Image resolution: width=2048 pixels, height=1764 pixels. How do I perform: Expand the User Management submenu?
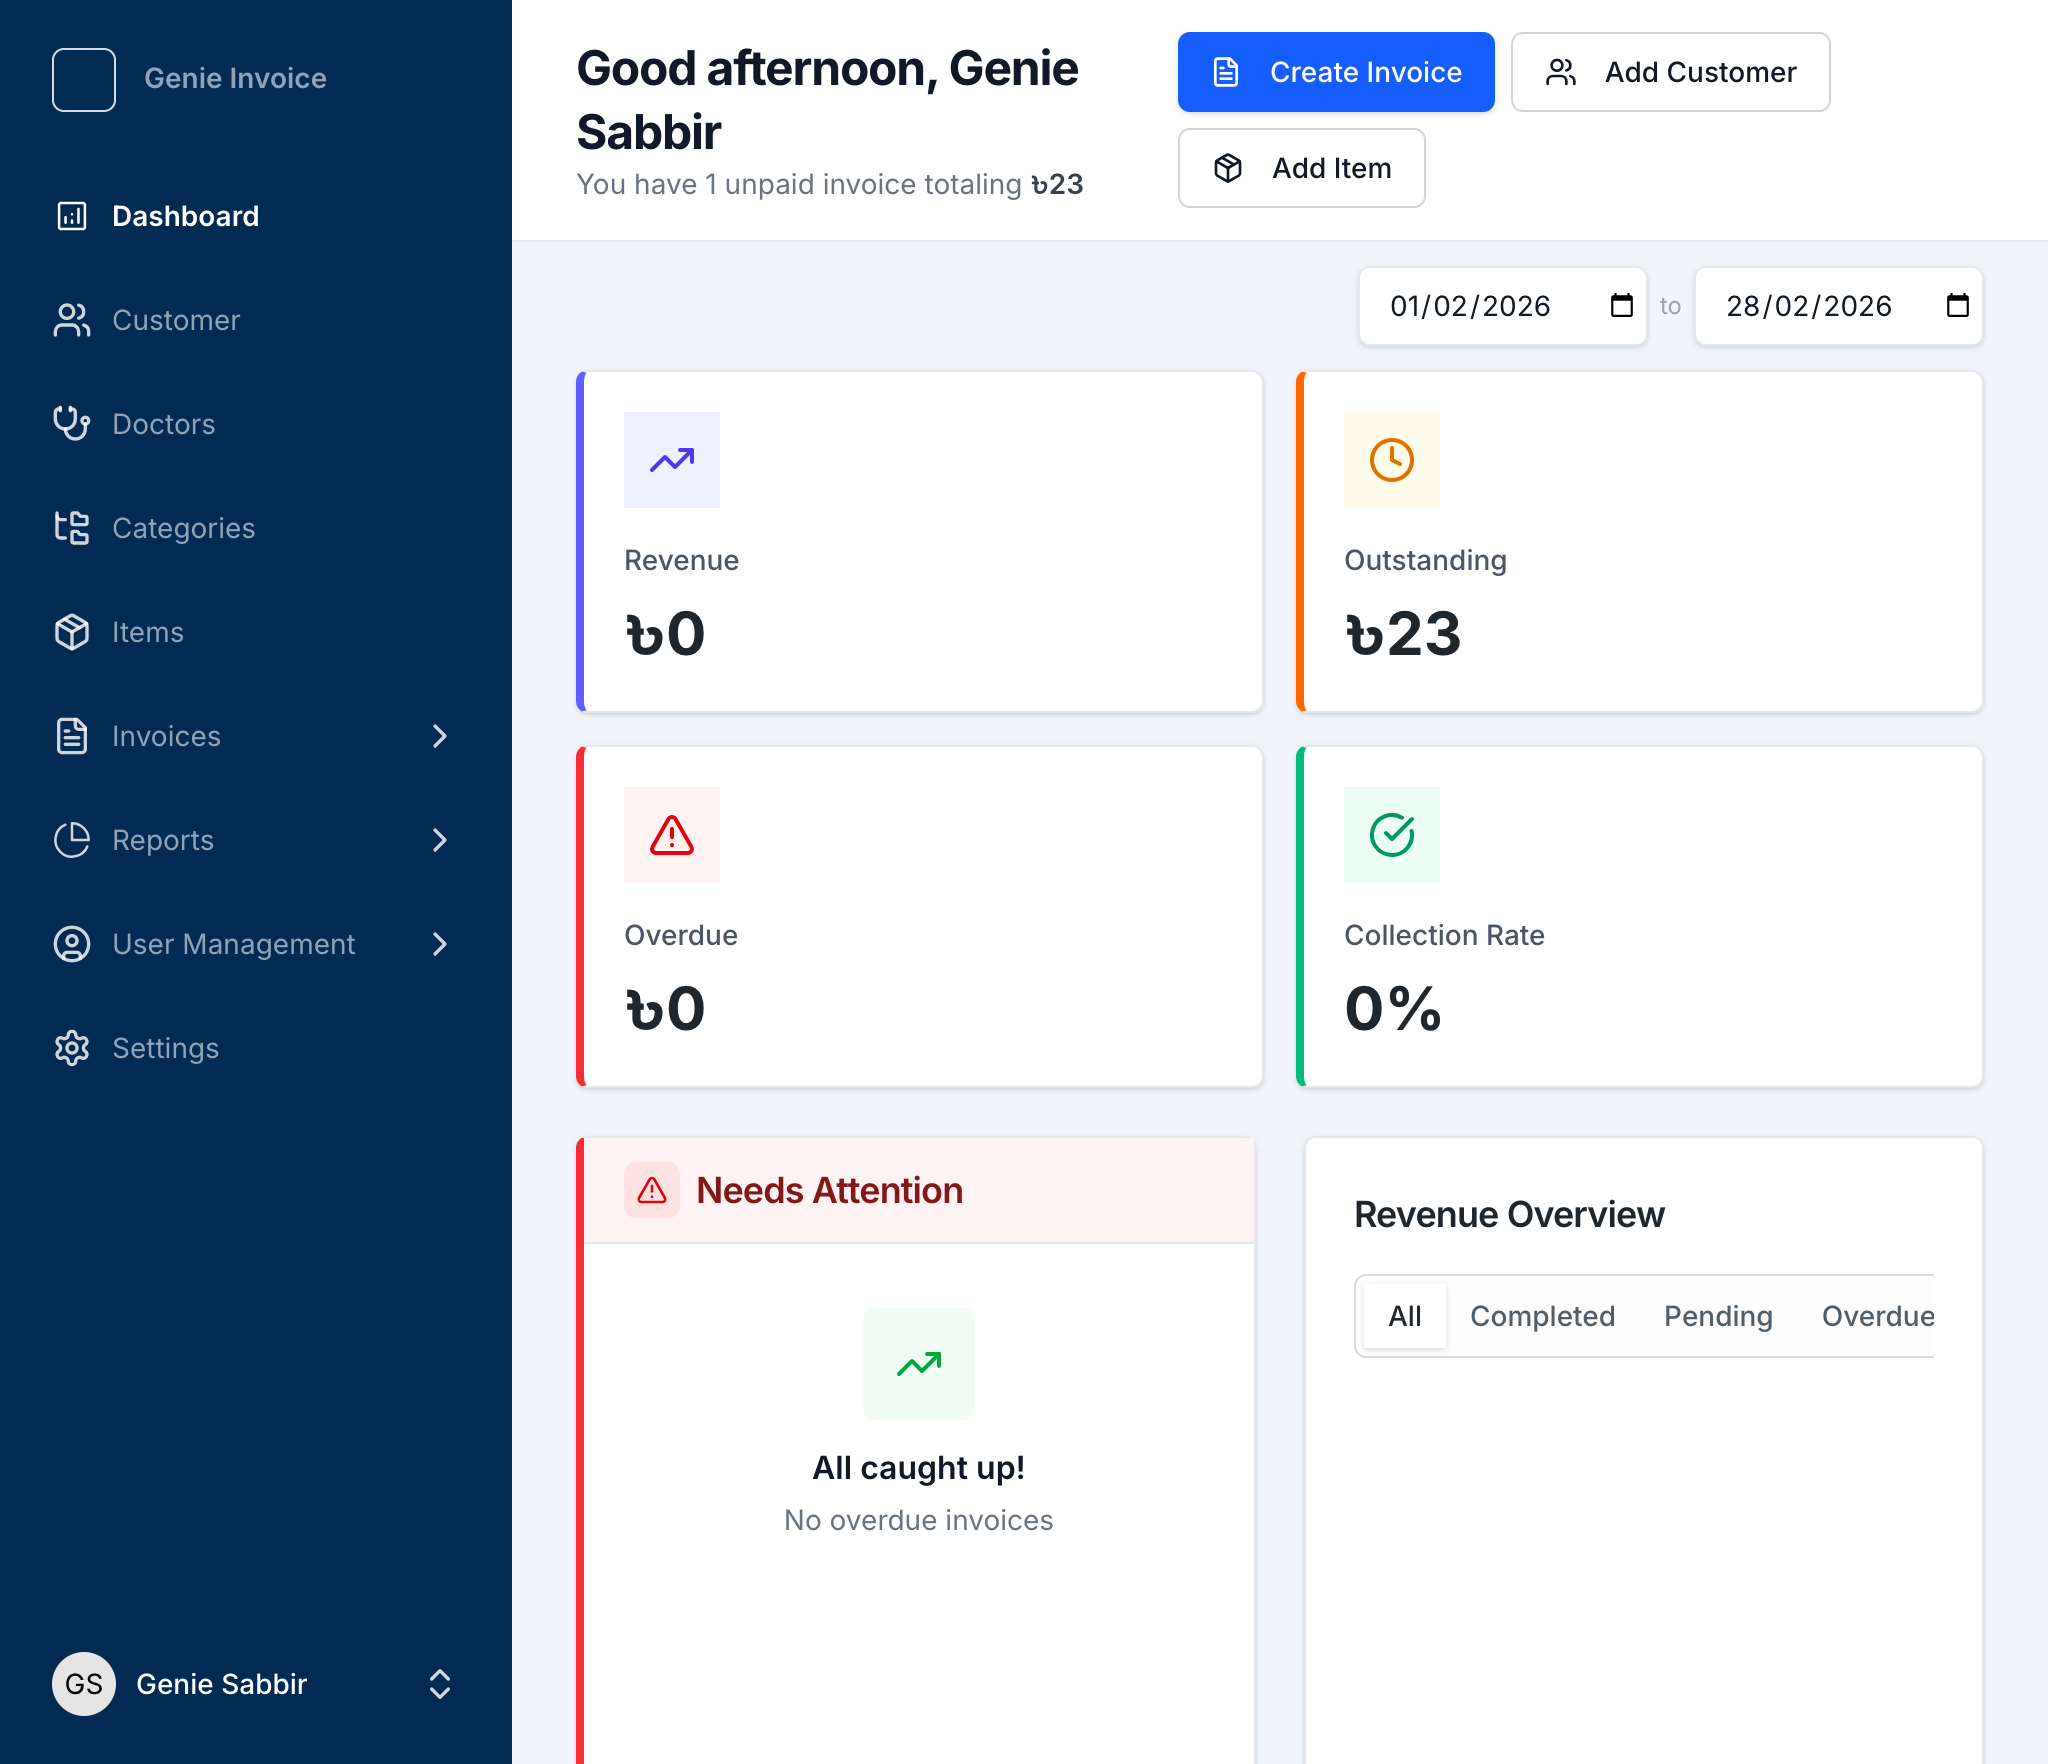(440, 944)
